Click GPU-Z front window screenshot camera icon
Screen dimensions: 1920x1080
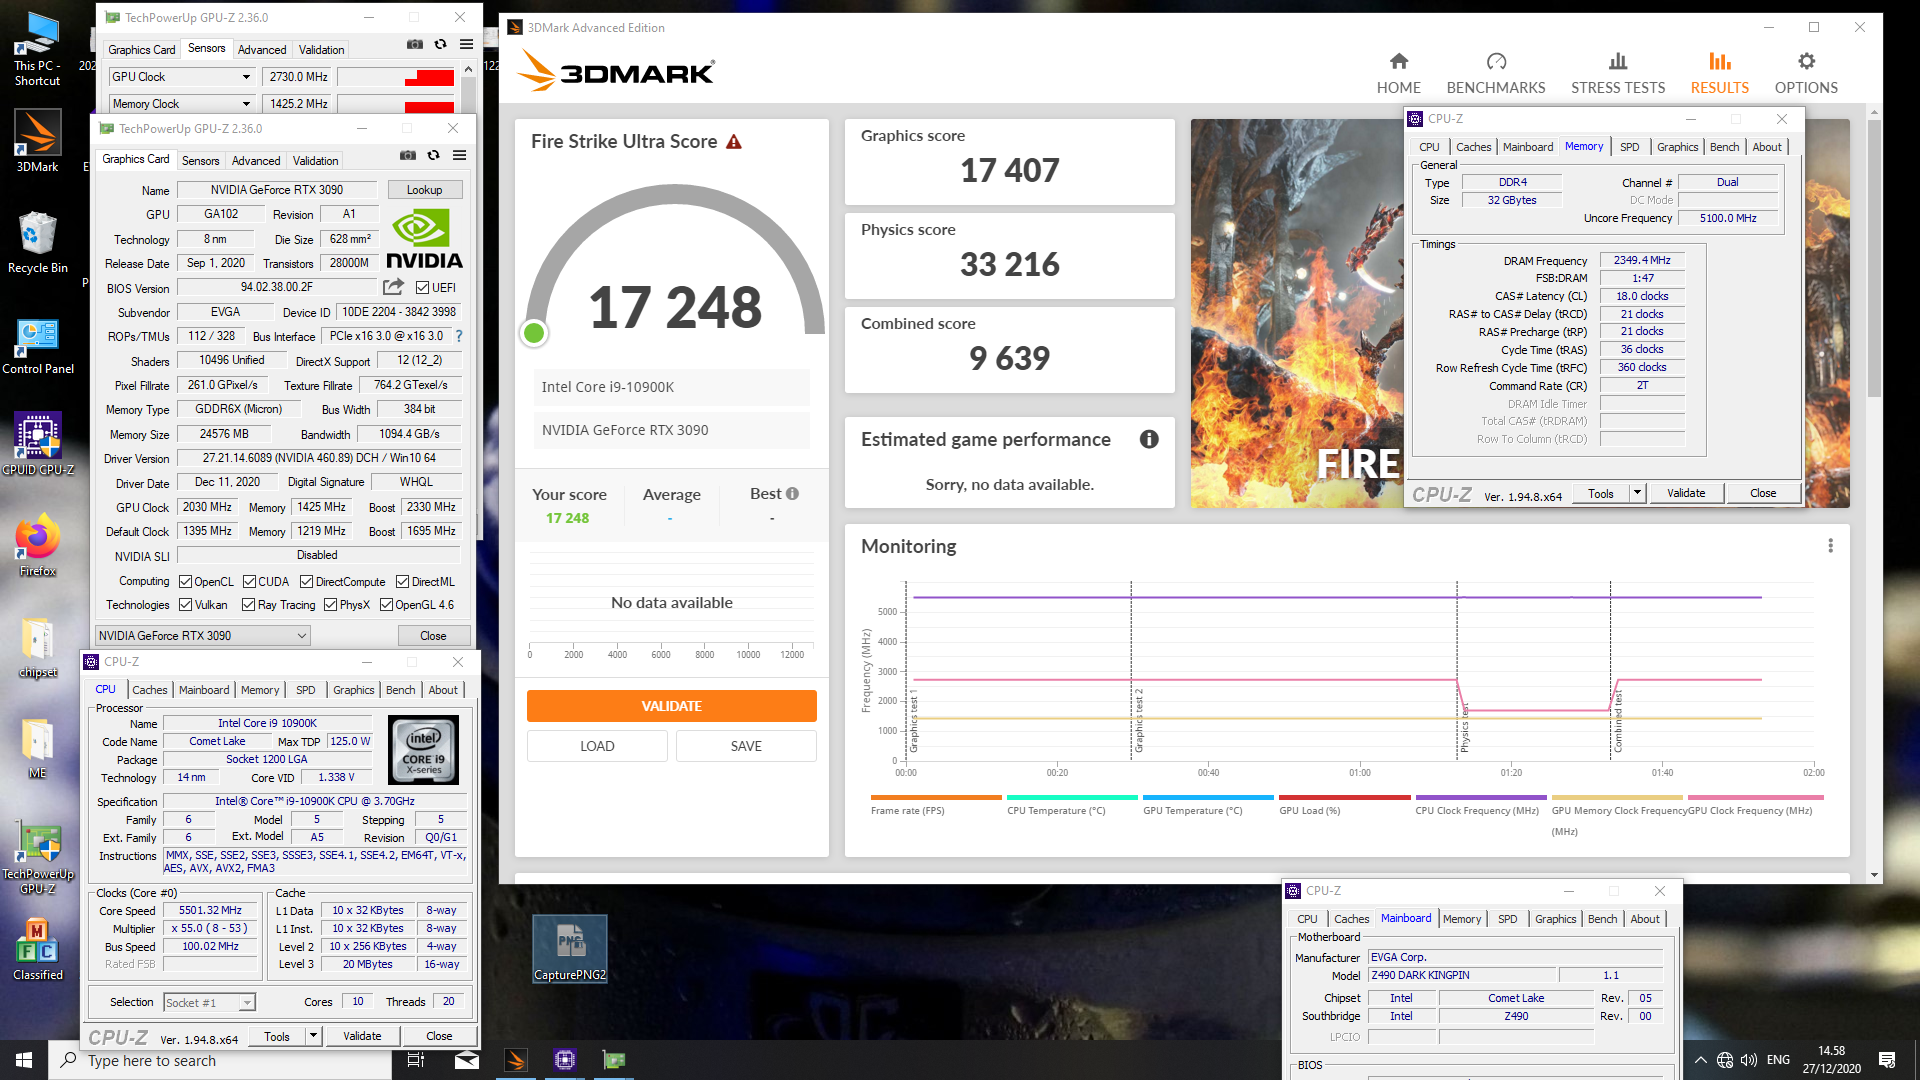click(x=408, y=156)
